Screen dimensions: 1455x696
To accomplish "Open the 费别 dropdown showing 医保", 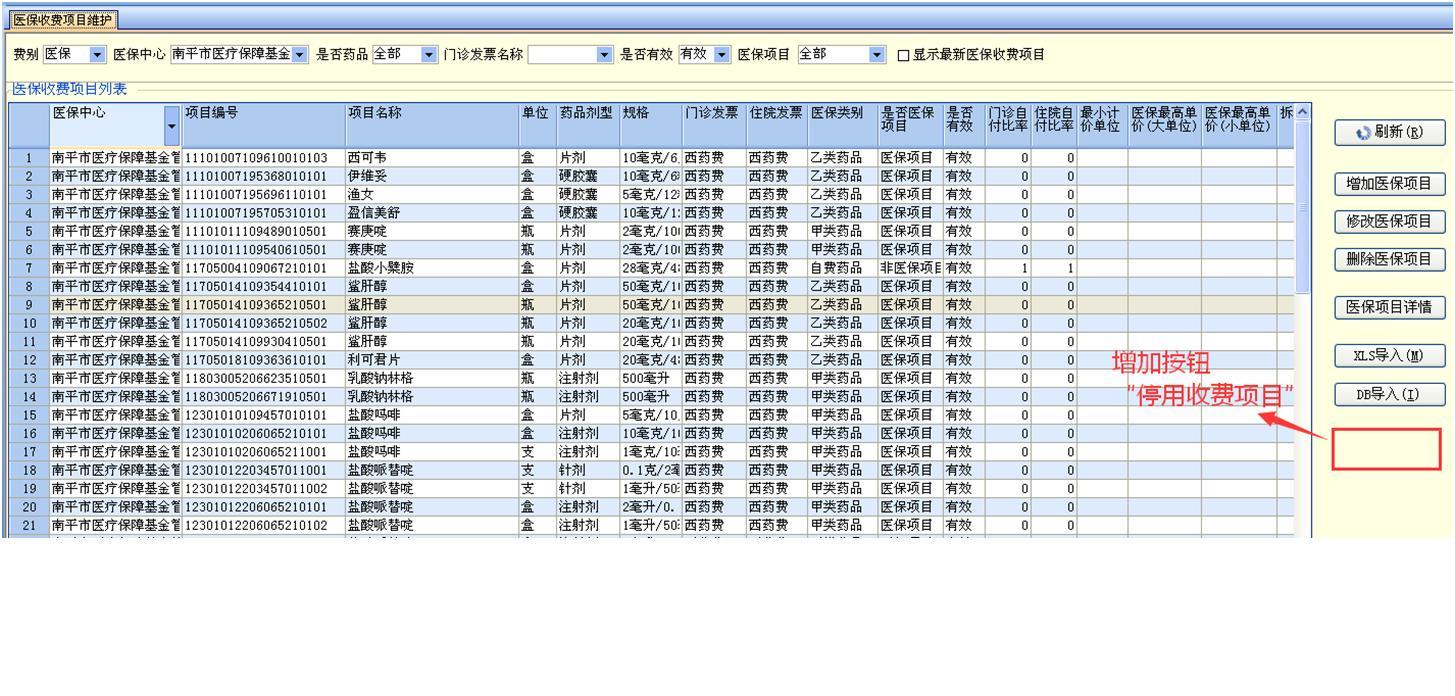I will (x=97, y=54).
